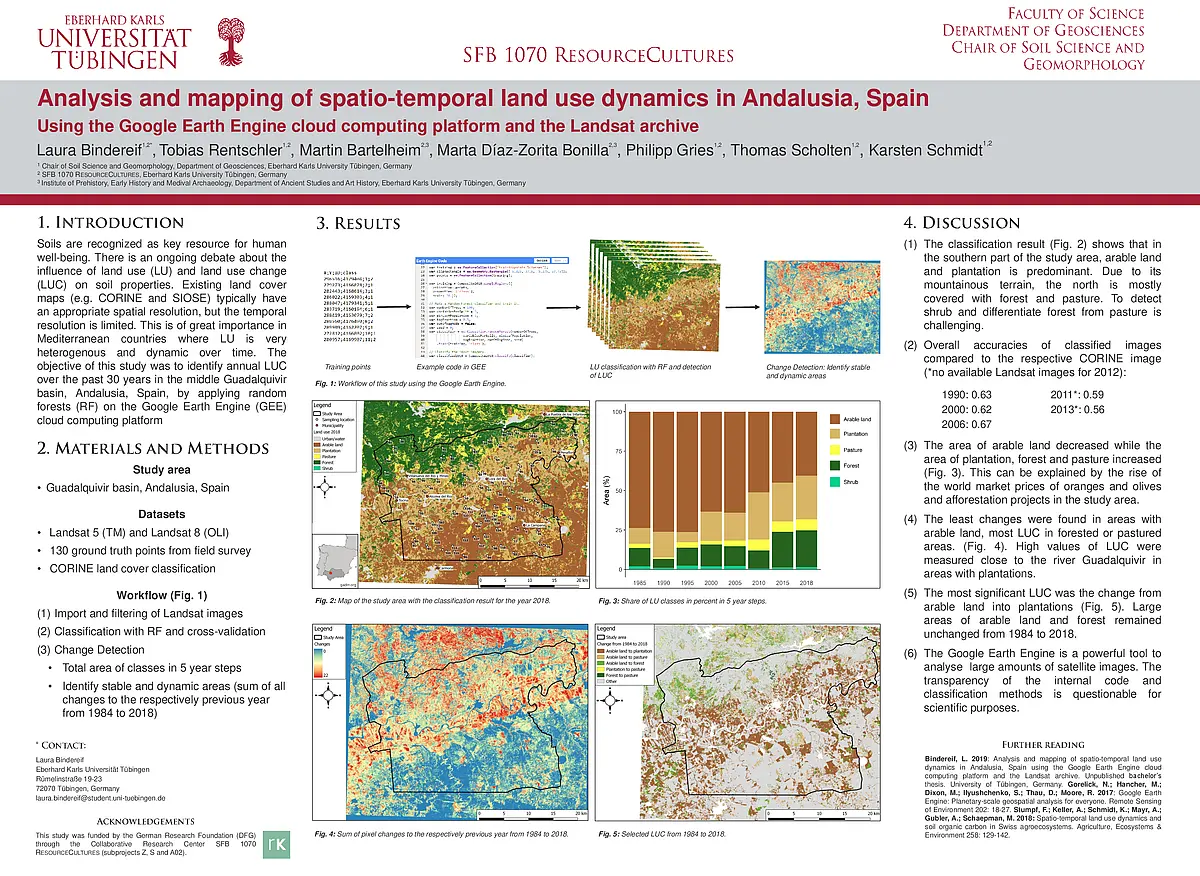Click the 2018 bar in the chart
The image size is (1200, 876).
[806, 491]
